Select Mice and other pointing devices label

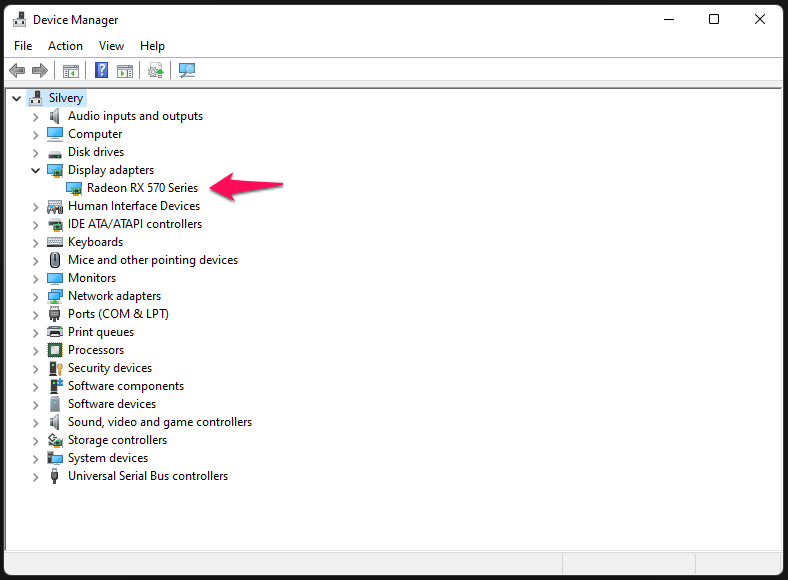coord(153,260)
